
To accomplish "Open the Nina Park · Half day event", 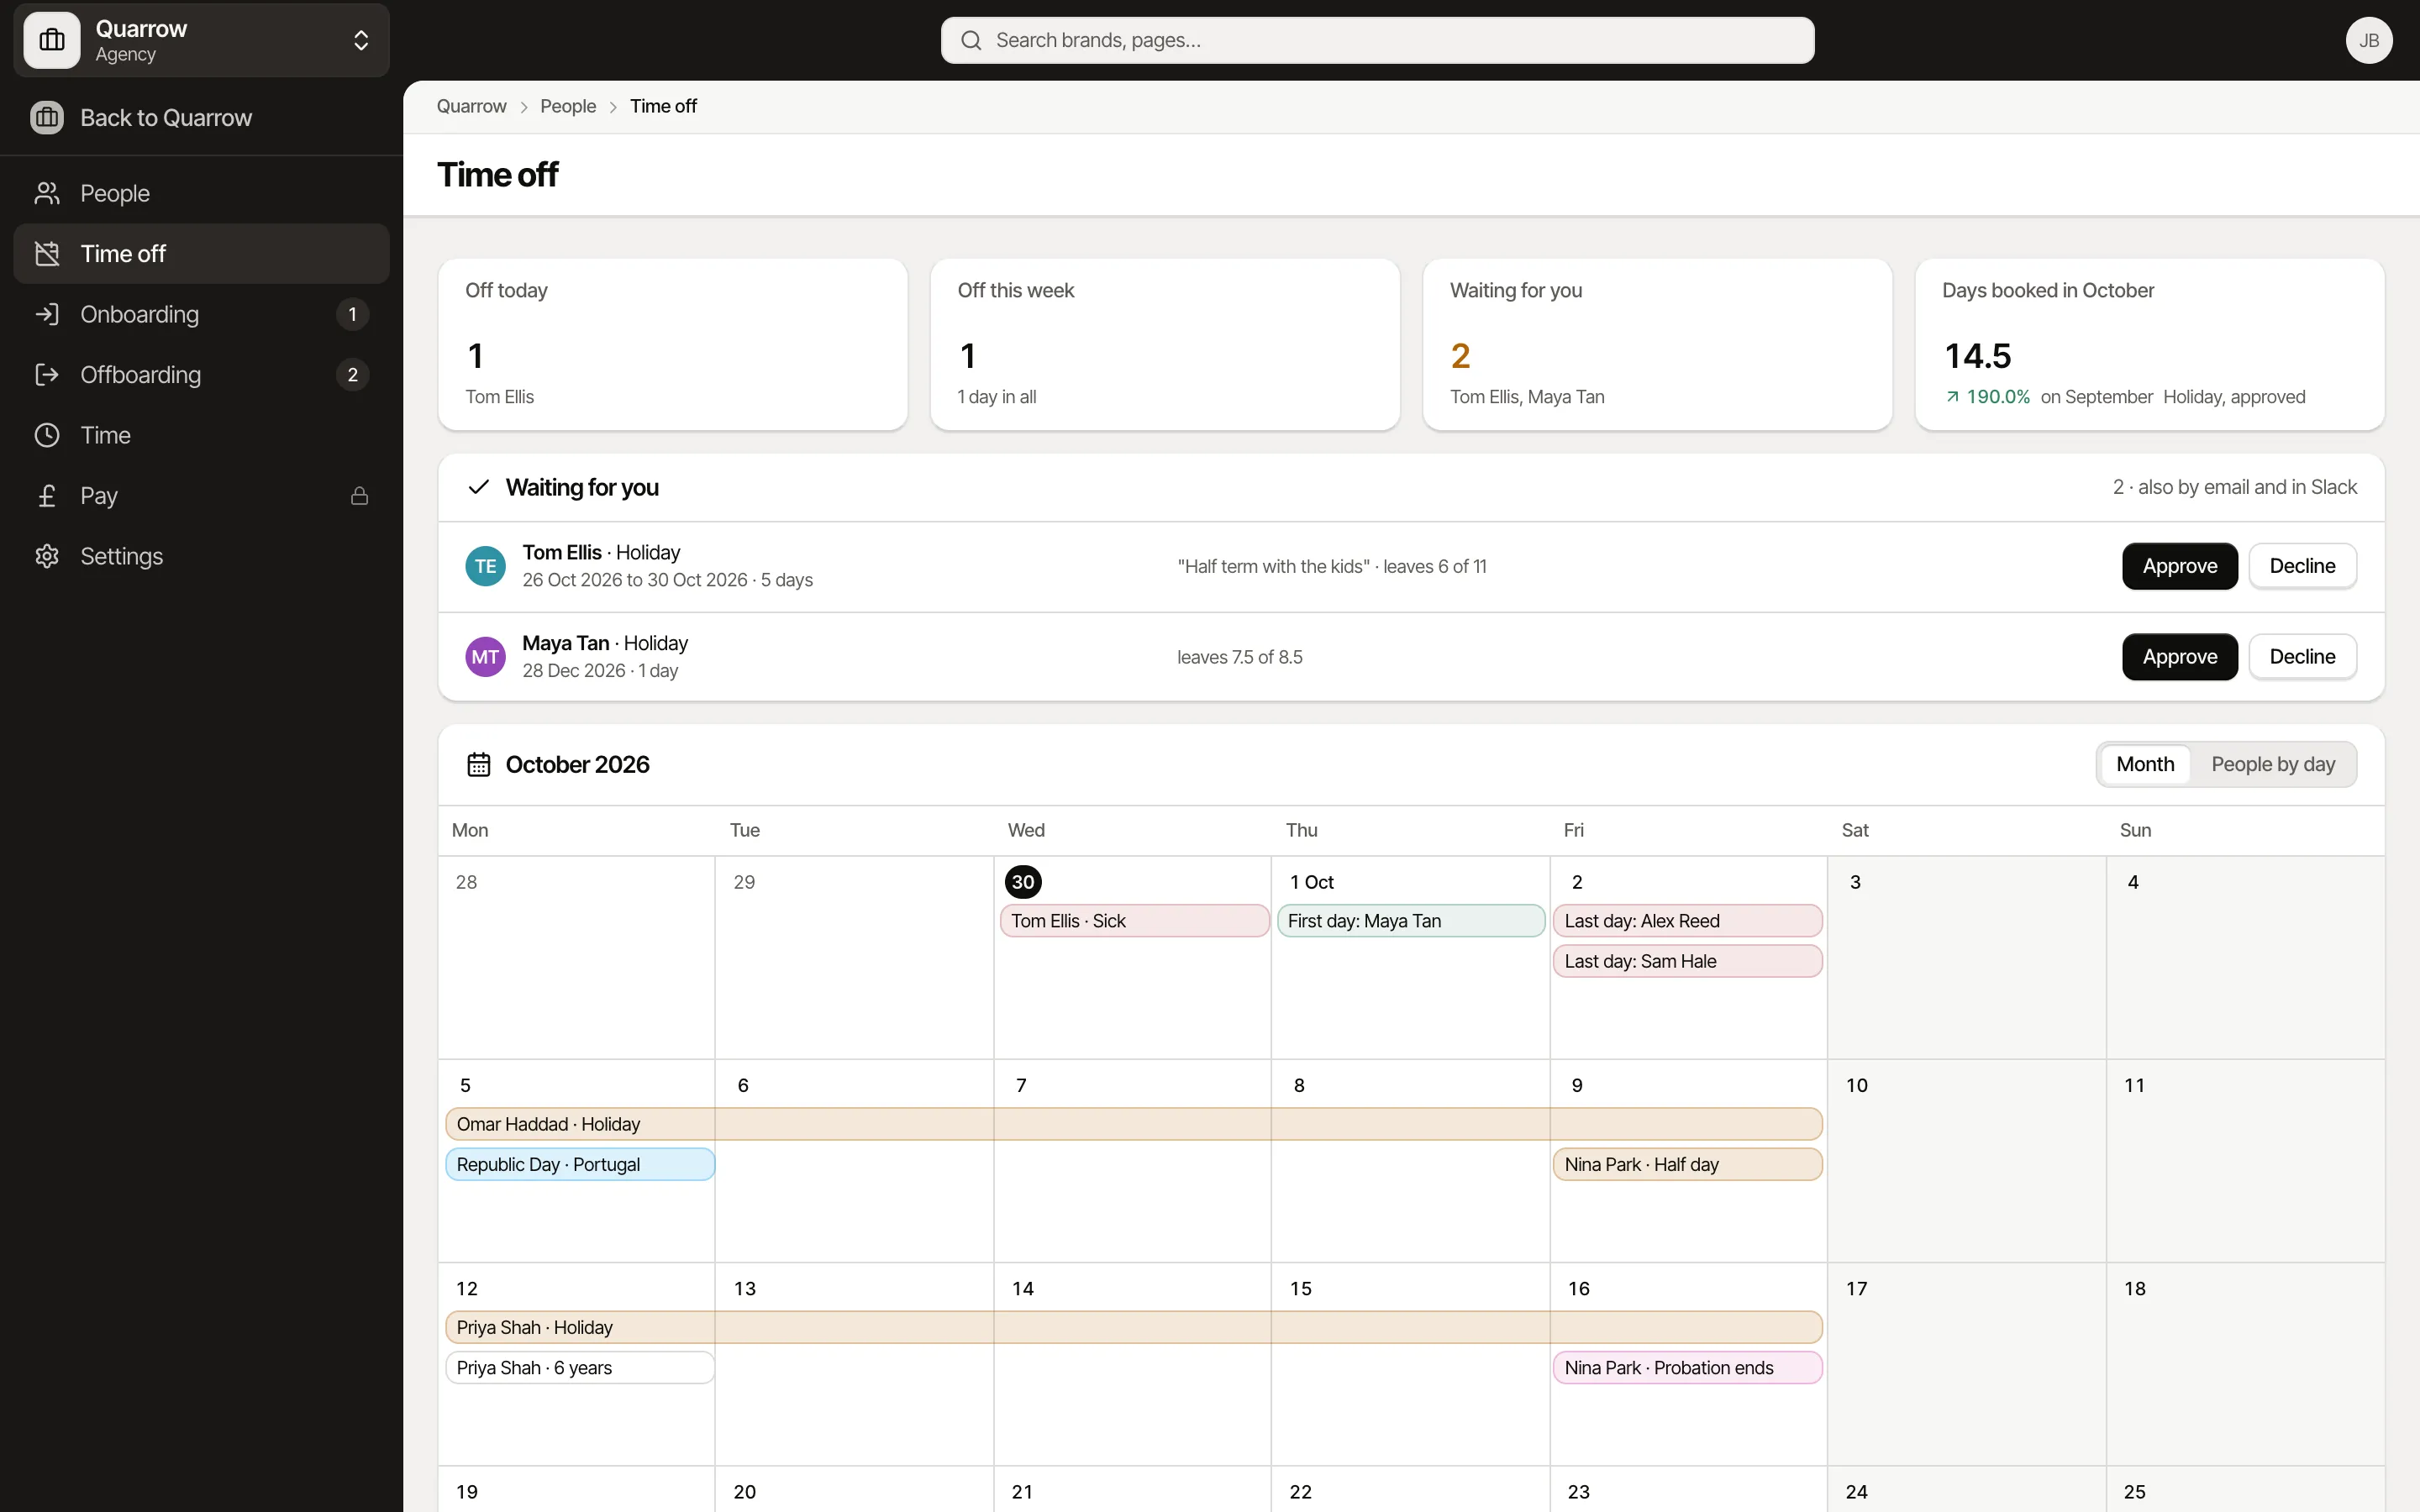I will tap(1688, 1164).
